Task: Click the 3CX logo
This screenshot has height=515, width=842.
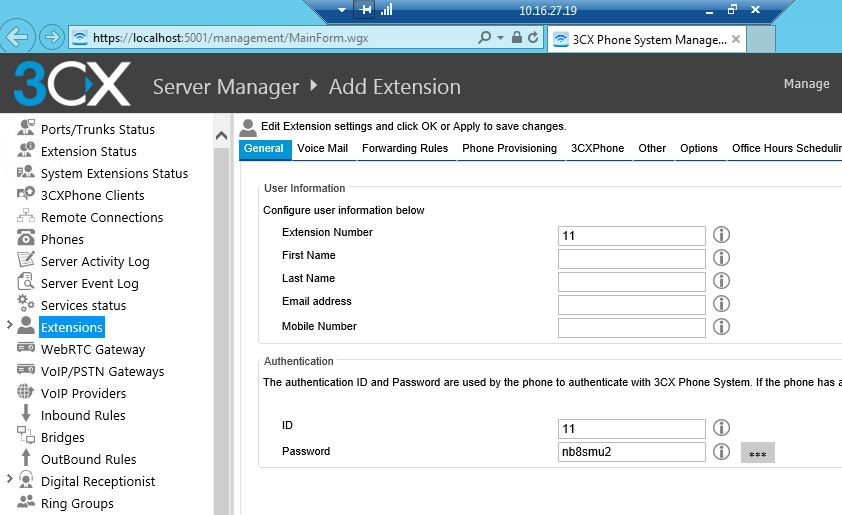Action: coord(72,84)
